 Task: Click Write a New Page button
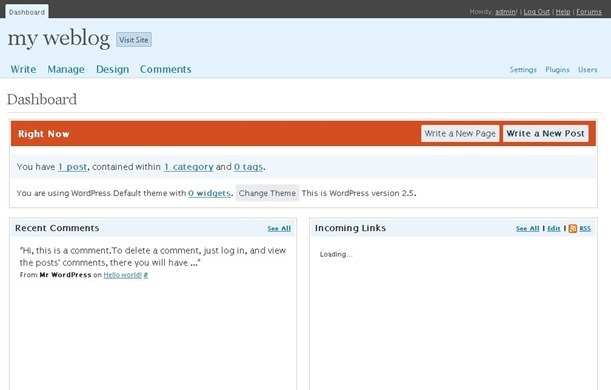tap(460, 134)
